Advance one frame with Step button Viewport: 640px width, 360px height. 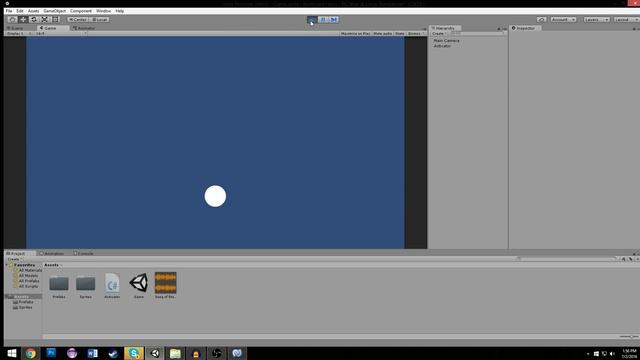coord(333,20)
